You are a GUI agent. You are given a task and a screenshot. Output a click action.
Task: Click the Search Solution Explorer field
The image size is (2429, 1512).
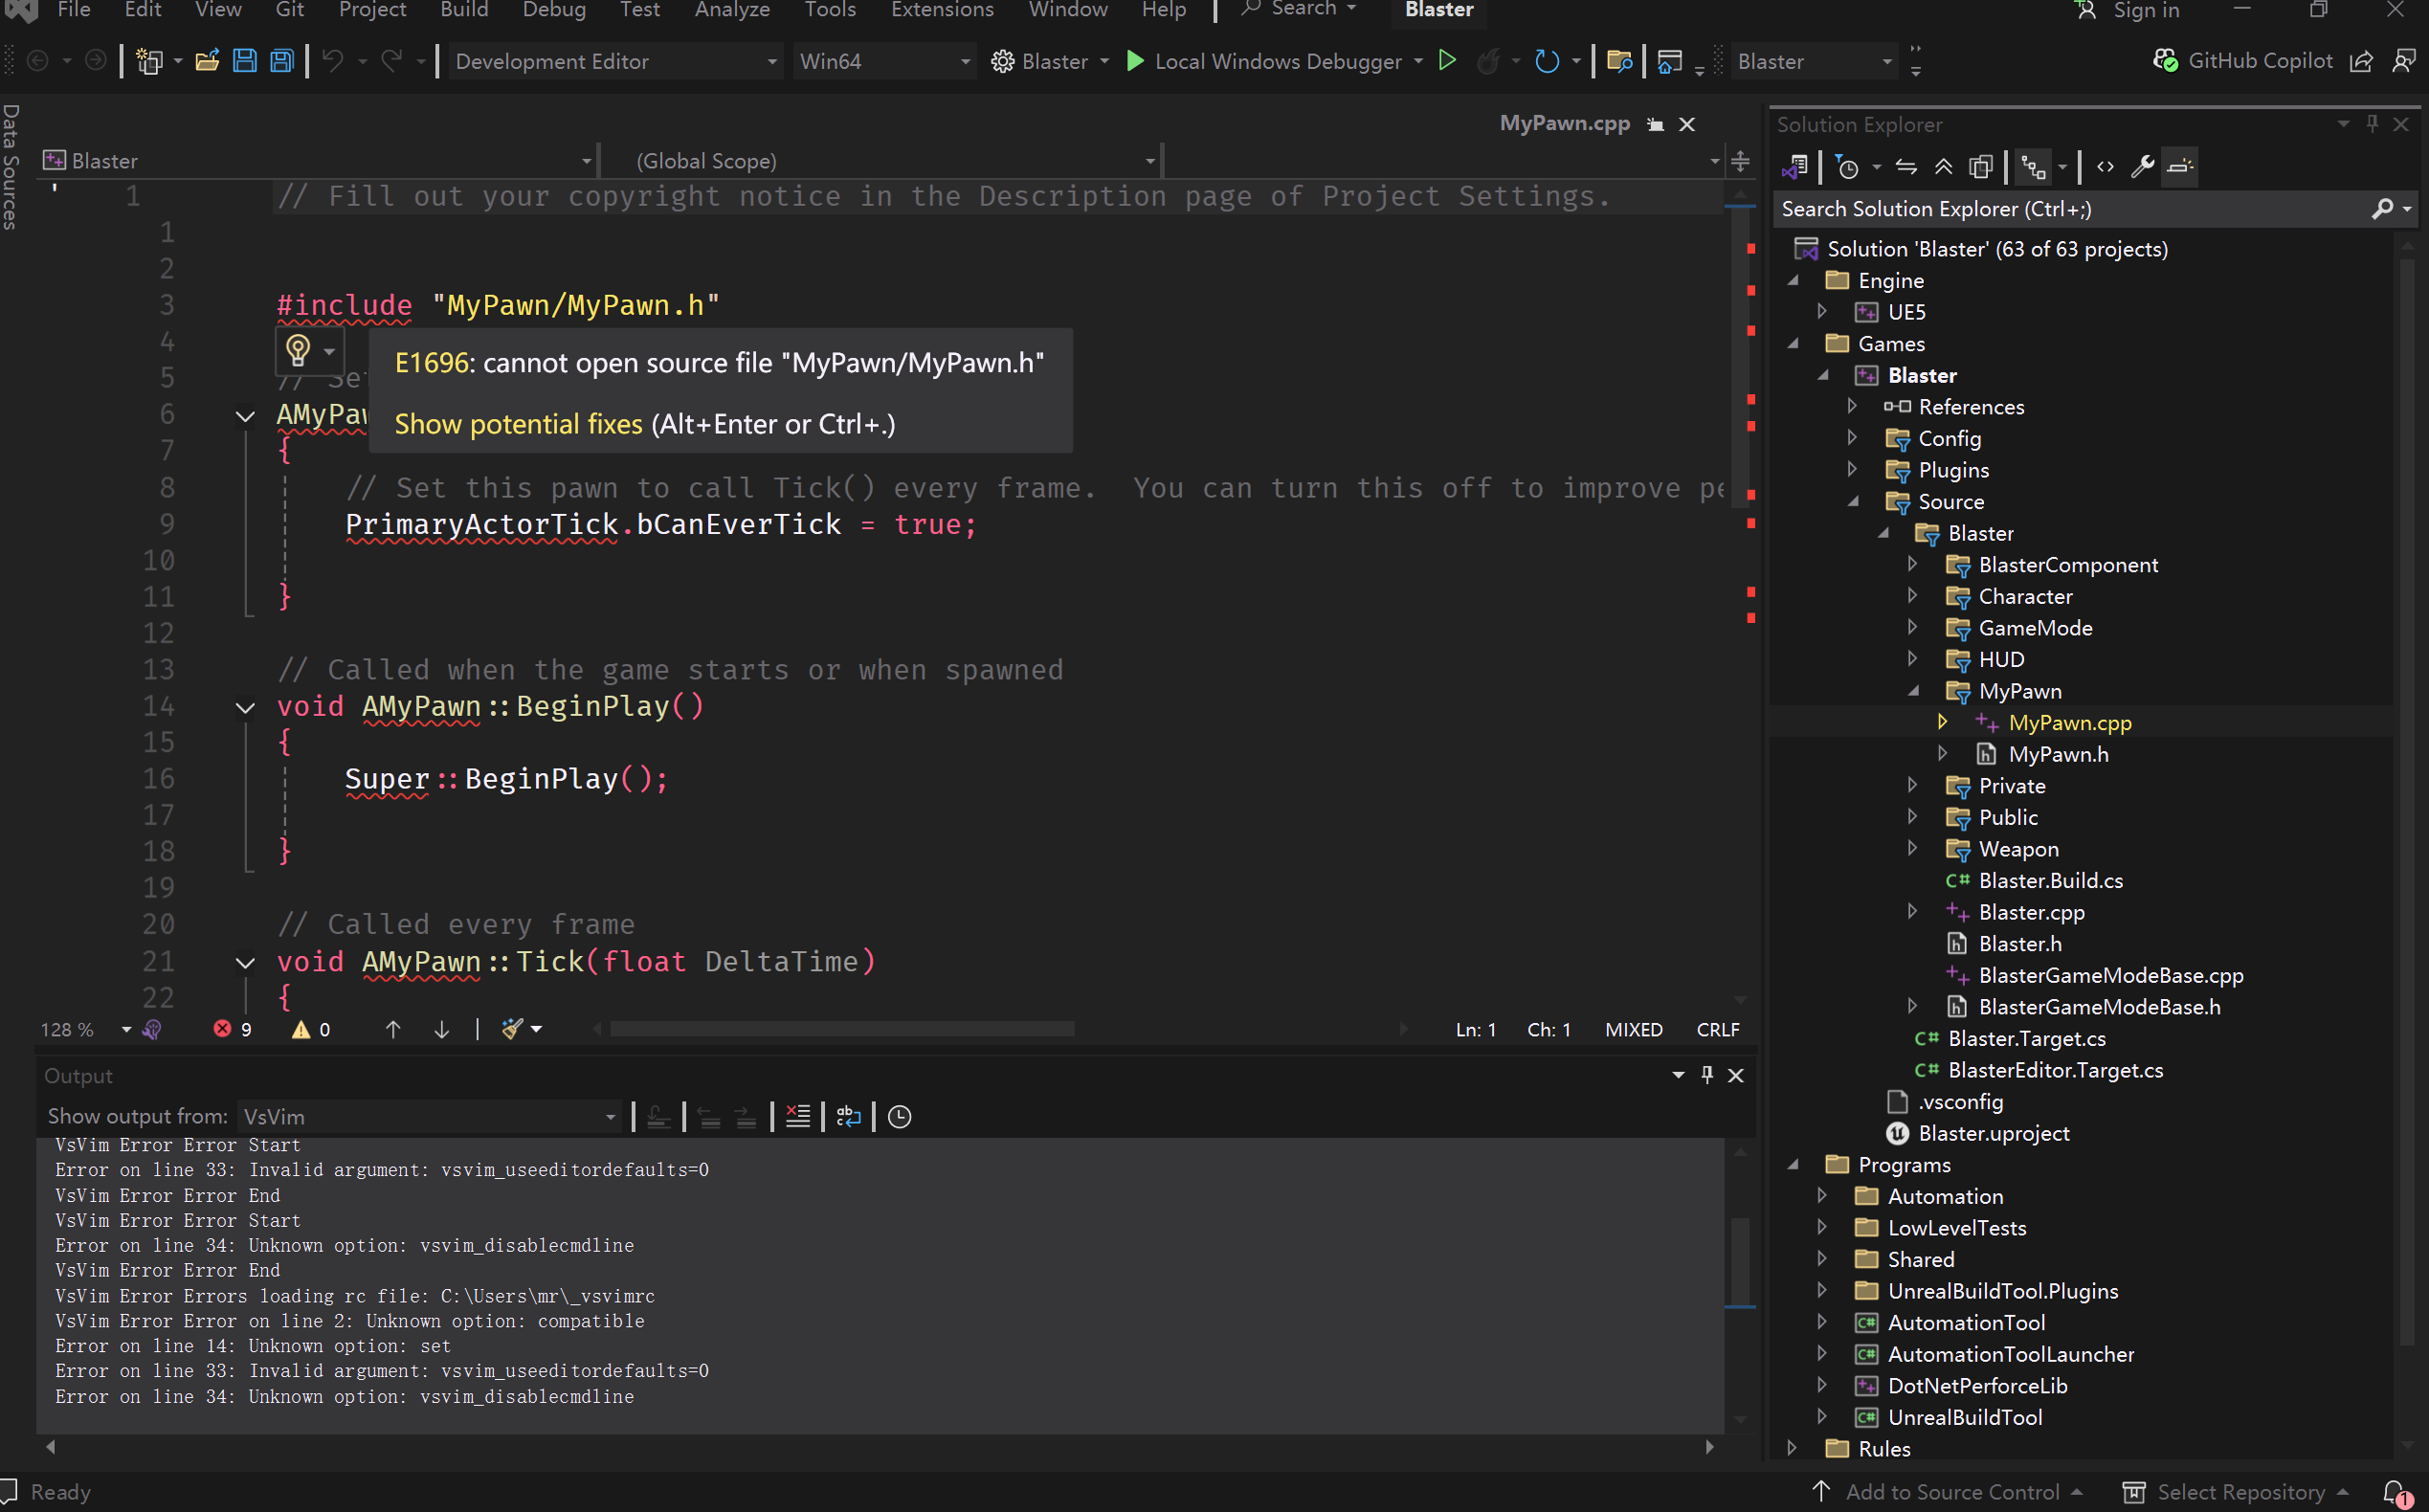pyautogui.click(x=2070, y=209)
